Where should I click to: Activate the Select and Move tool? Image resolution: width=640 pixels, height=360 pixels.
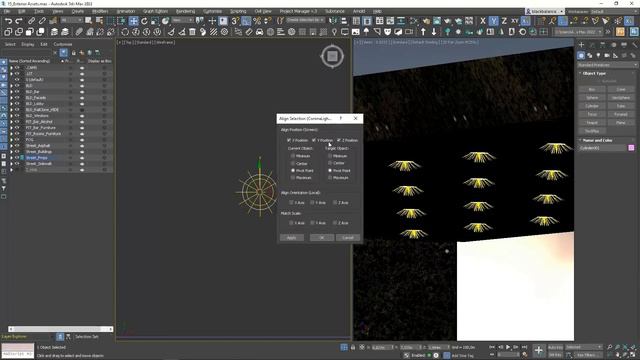point(133,20)
